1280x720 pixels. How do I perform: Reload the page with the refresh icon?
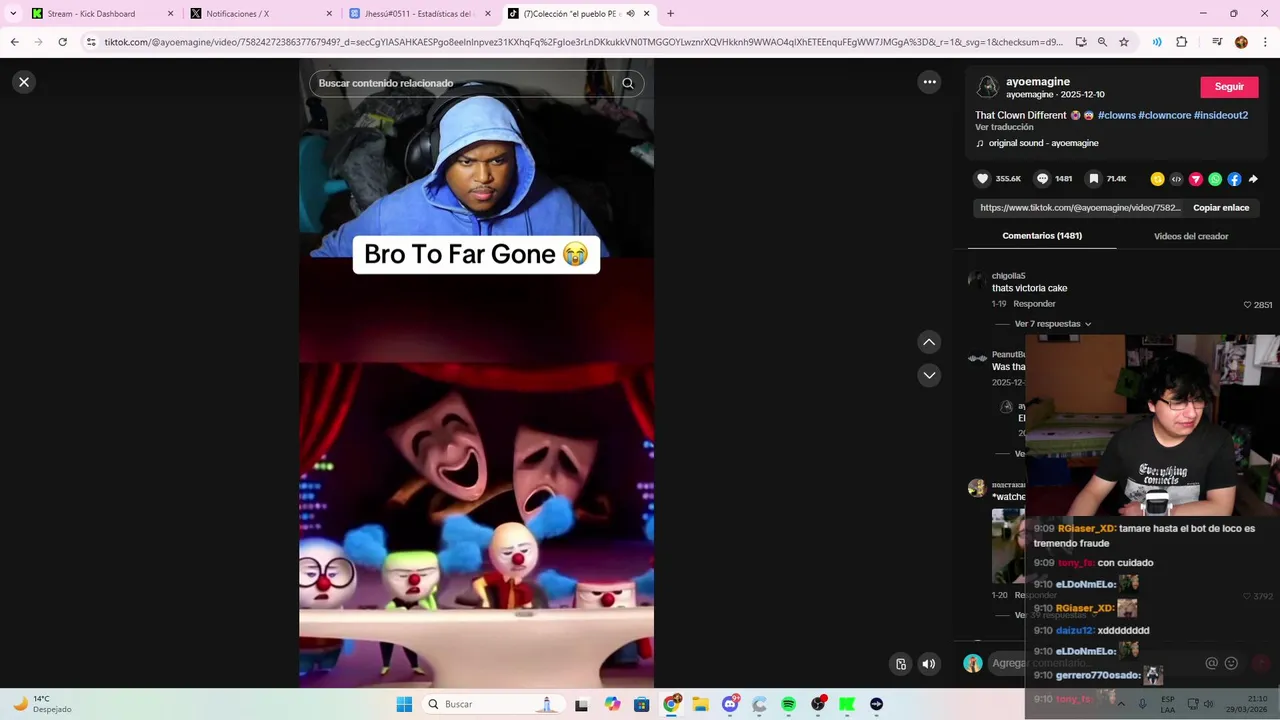click(62, 42)
